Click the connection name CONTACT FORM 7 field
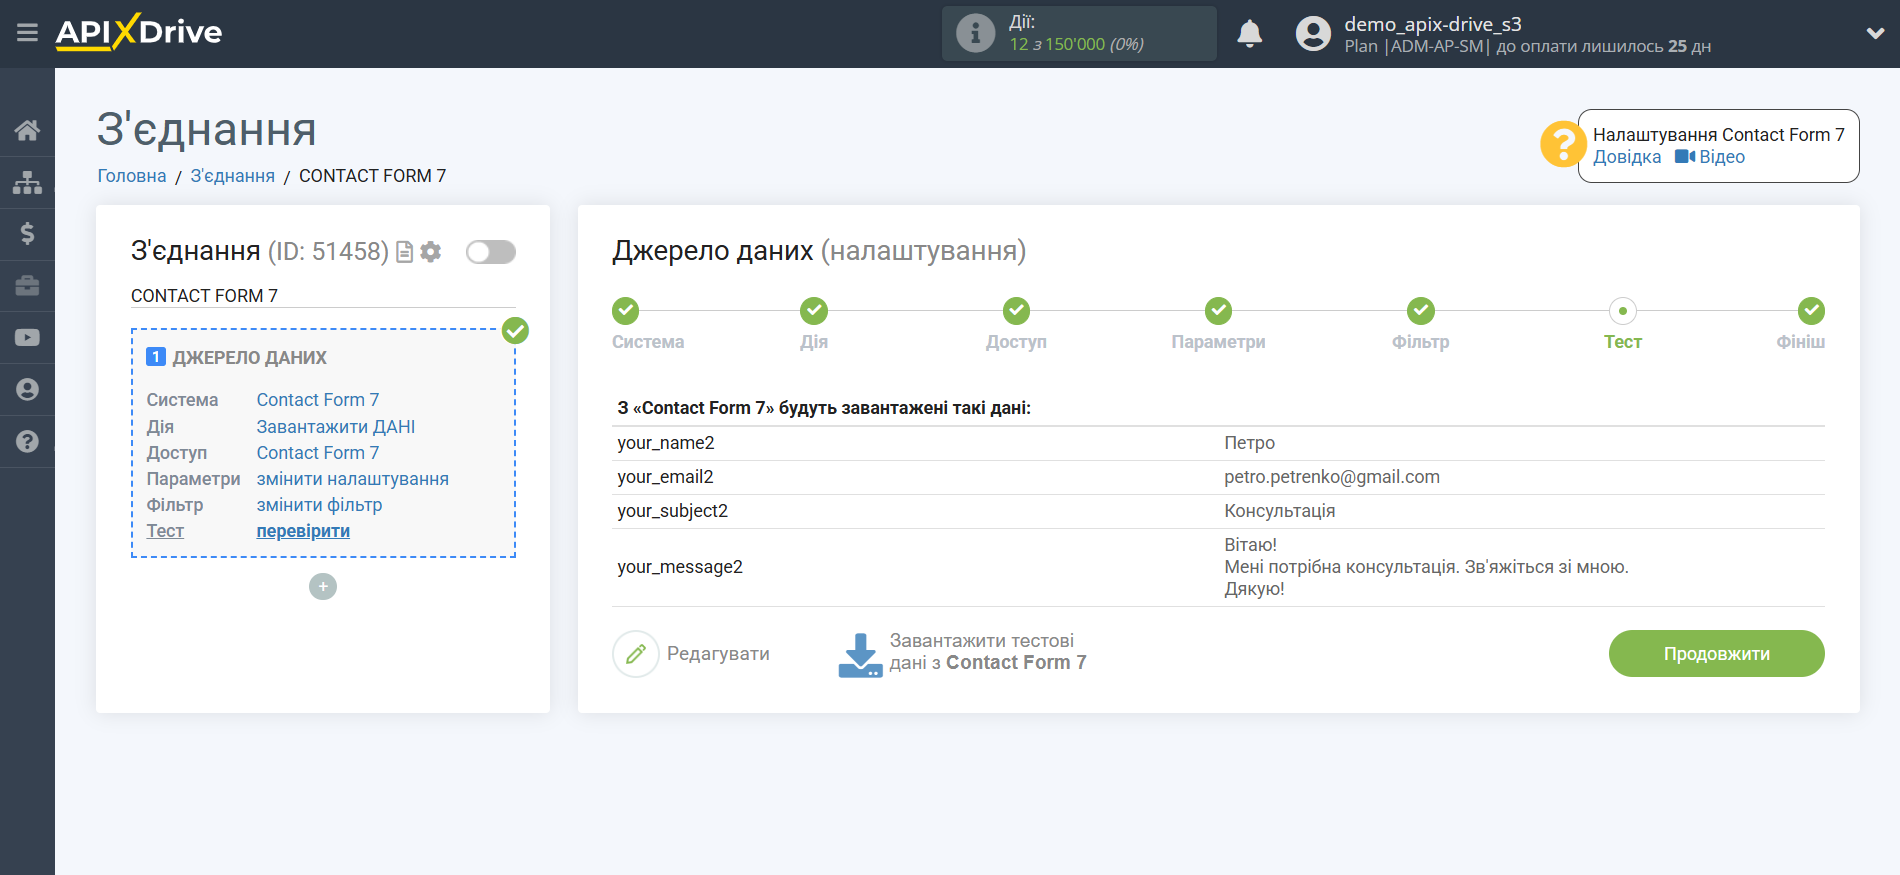The image size is (1900, 875). (x=323, y=296)
